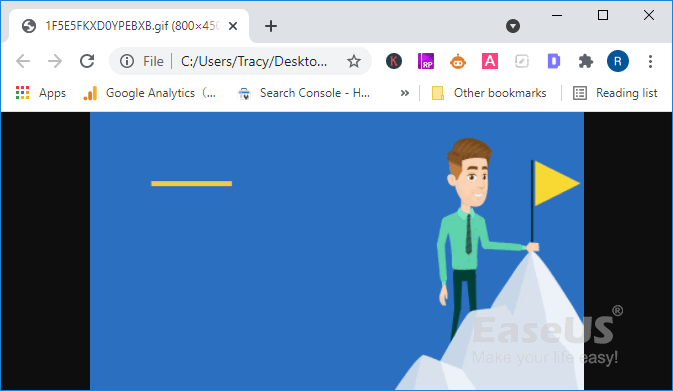673x391 pixels.
Task: Maximize the Chrome window
Action: pos(603,15)
